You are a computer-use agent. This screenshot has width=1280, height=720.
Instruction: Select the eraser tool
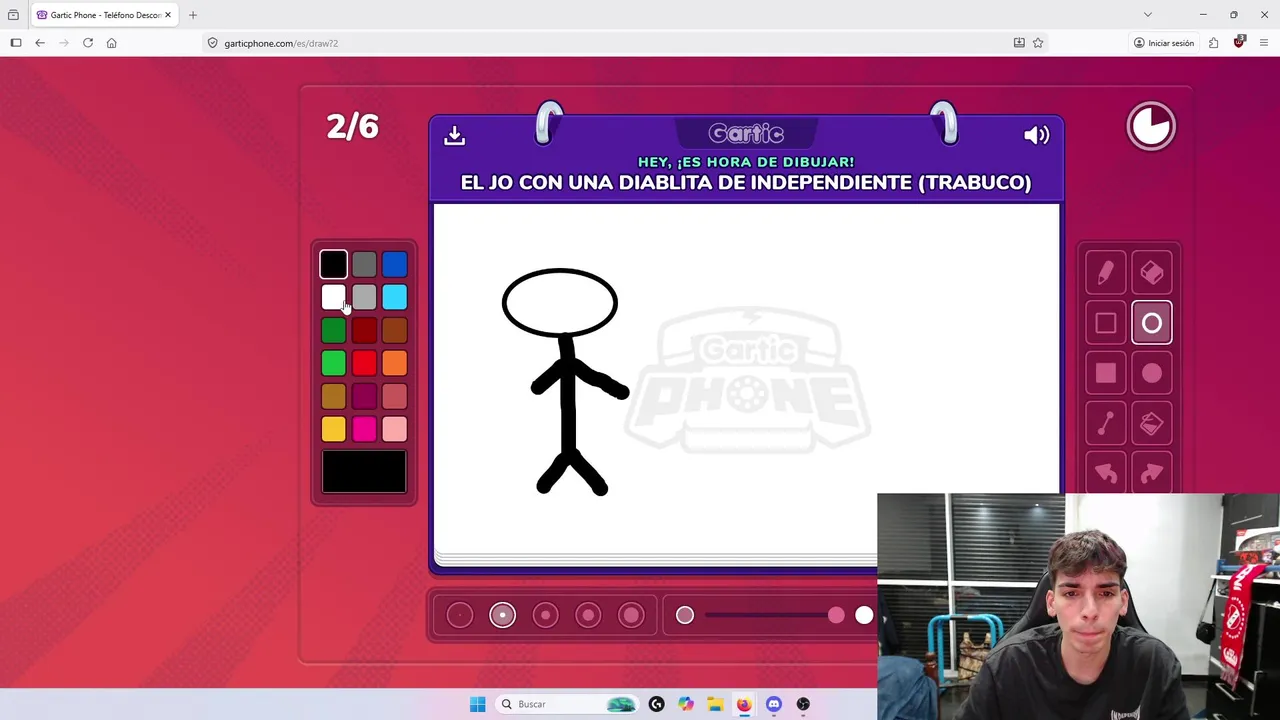tap(1152, 273)
